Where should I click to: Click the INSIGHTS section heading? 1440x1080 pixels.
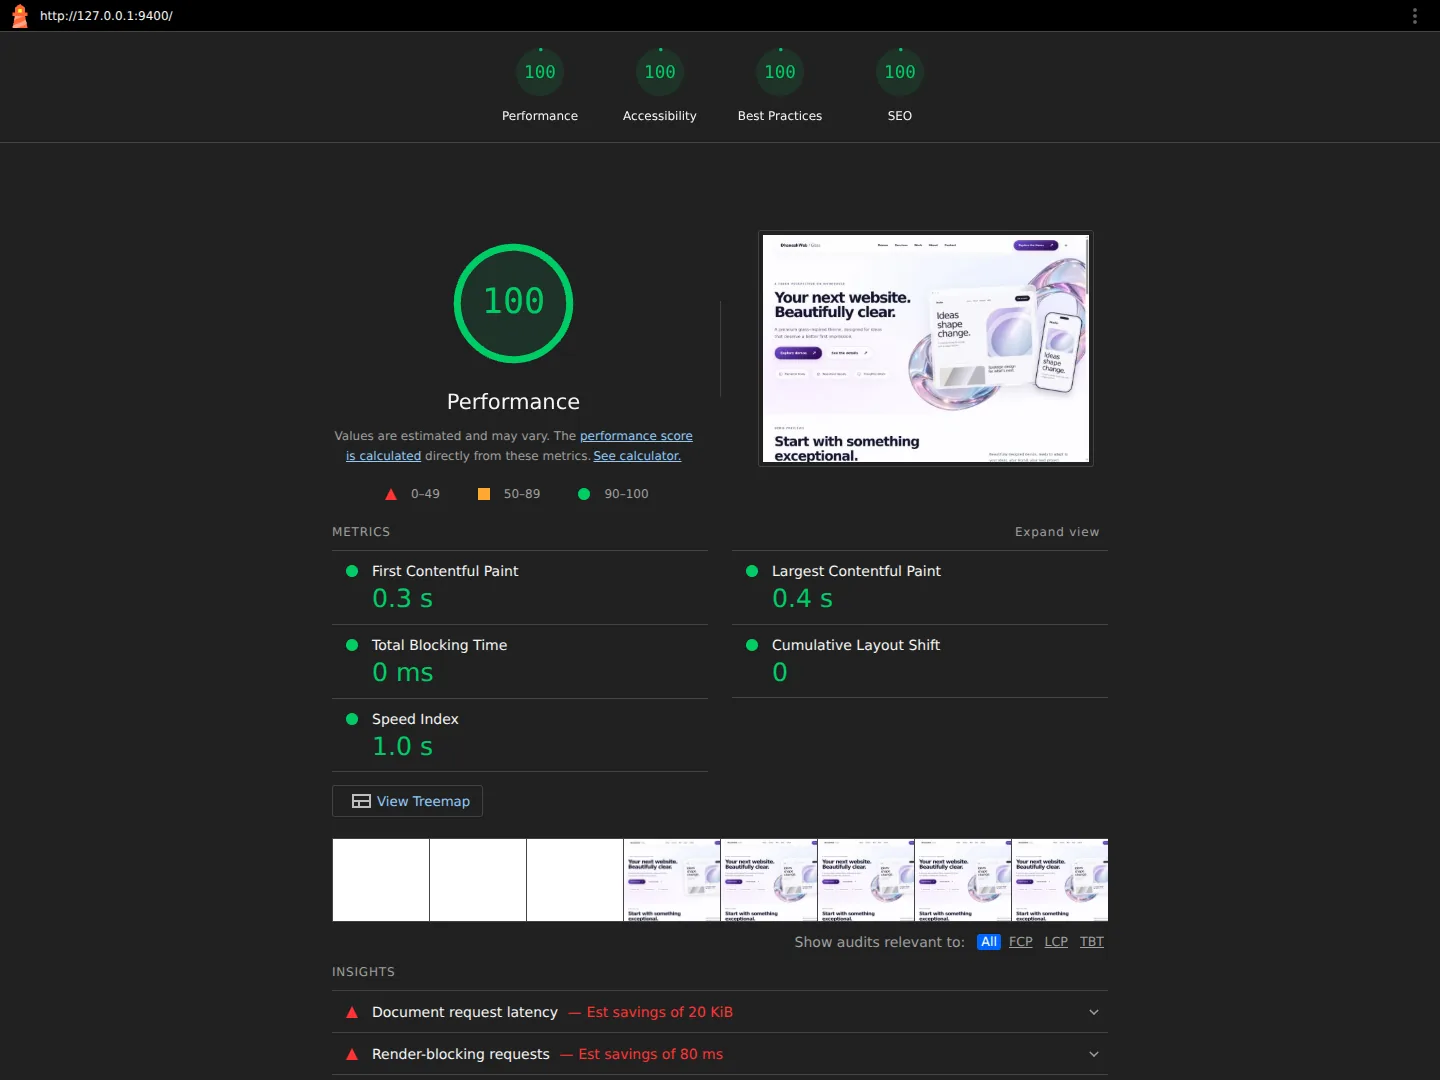click(363, 972)
